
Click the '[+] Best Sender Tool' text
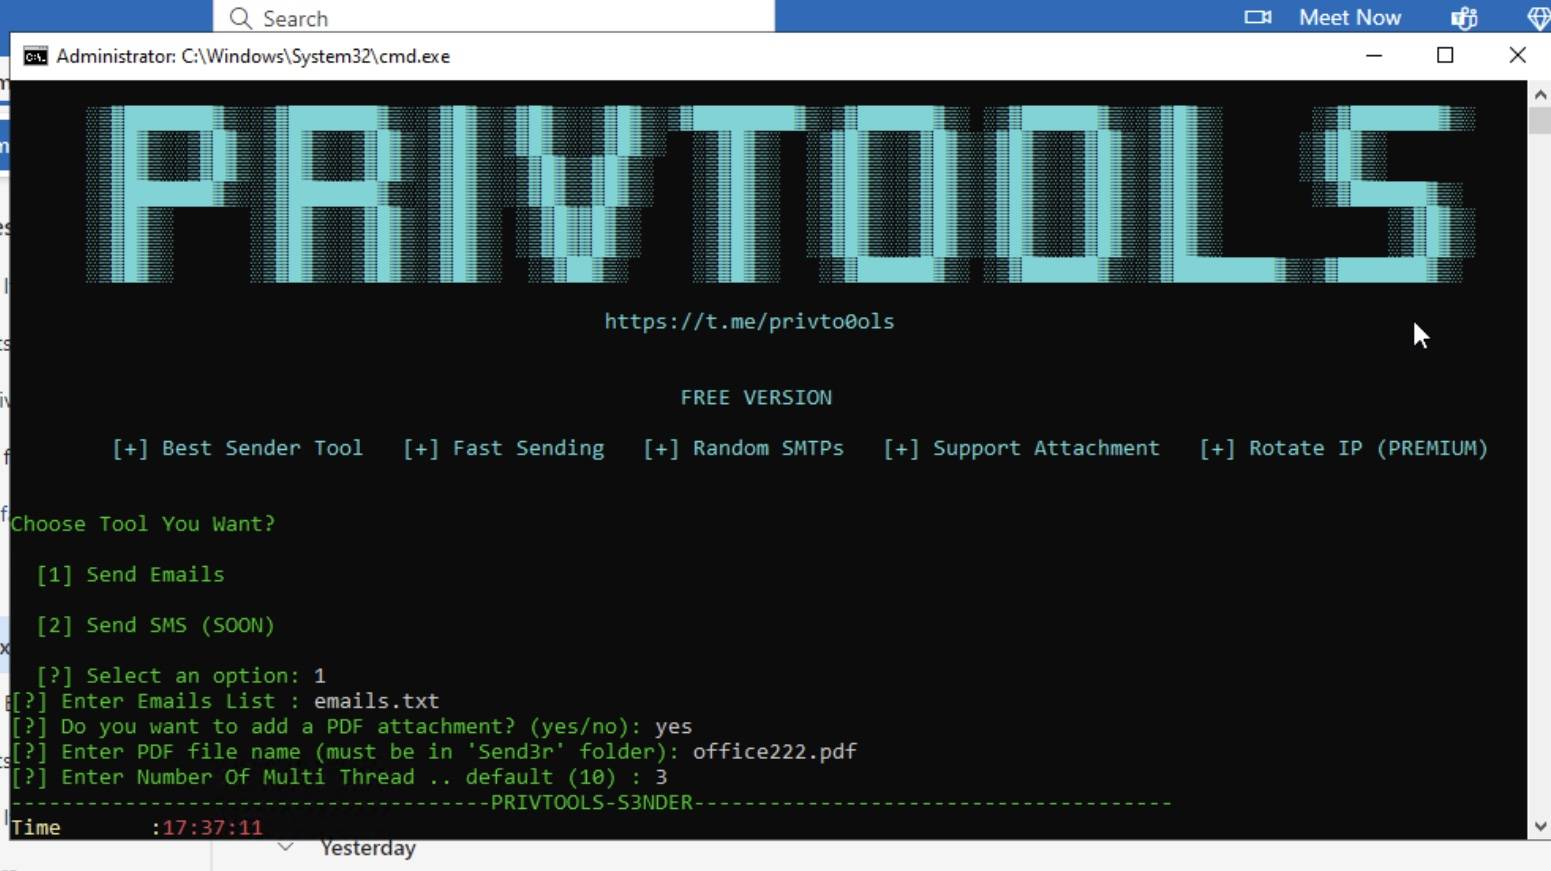237,448
